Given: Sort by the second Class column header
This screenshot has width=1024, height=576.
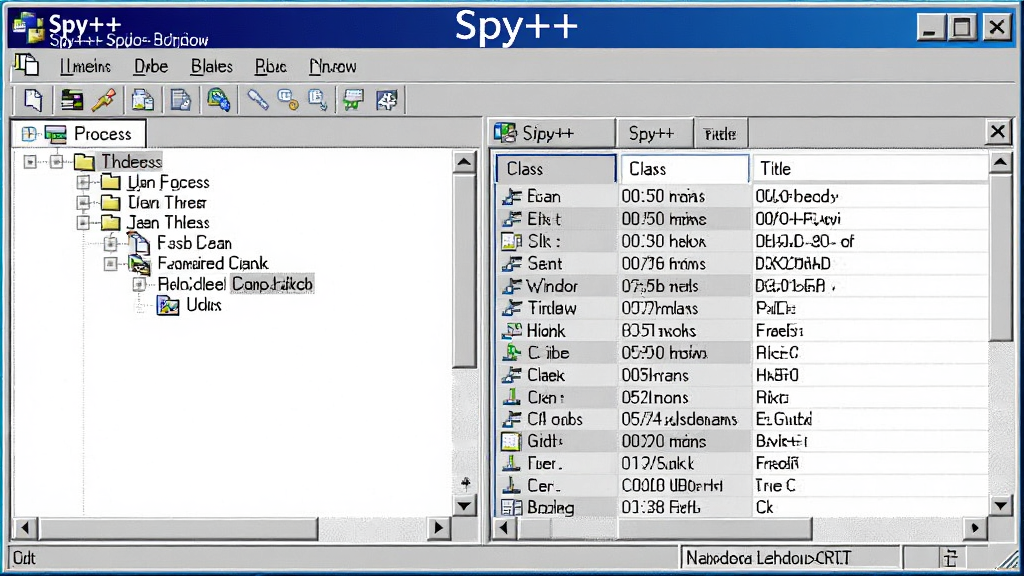Looking at the screenshot, I should coord(684,168).
